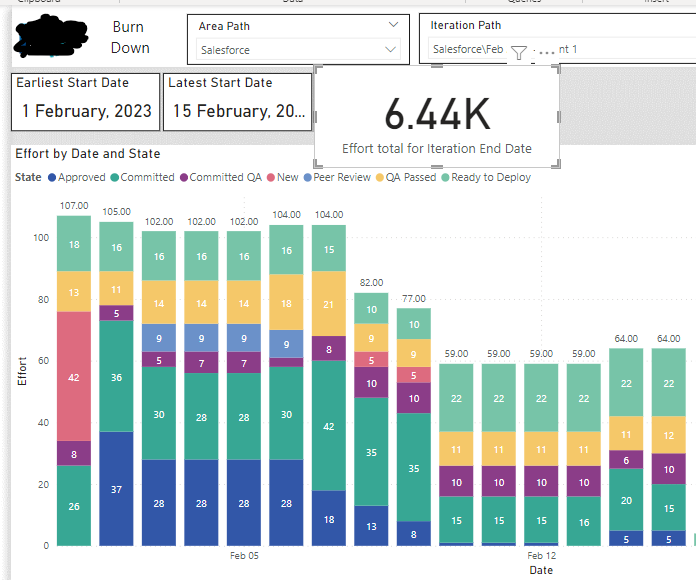
Task: Select the Approved segment labeled 13 in 82.00 bar
Action: click(371, 526)
